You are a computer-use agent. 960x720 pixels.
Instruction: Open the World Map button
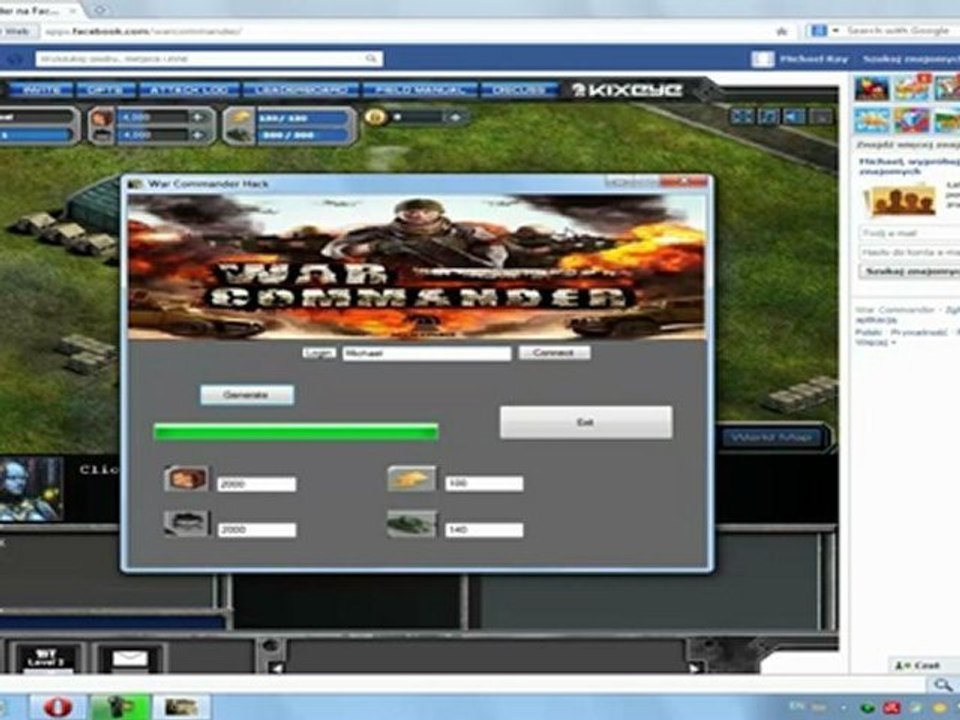coord(771,437)
